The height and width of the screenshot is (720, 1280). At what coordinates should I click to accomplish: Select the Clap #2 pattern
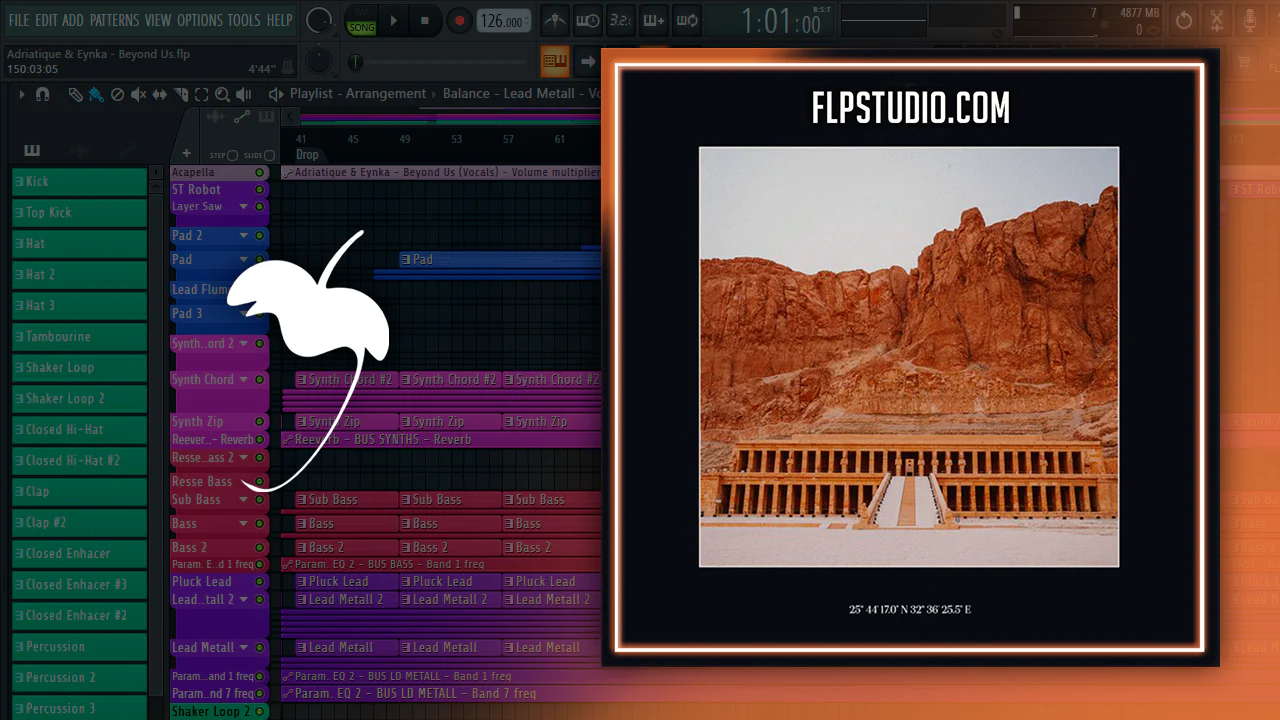(x=80, y=523)
